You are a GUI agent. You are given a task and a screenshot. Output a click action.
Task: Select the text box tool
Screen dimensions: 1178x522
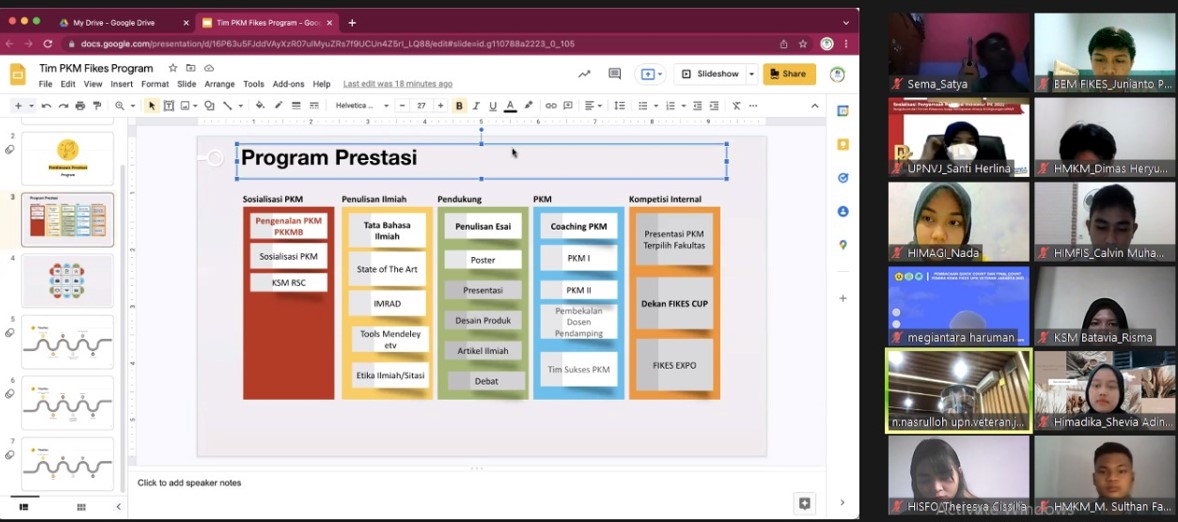point(168,106)
